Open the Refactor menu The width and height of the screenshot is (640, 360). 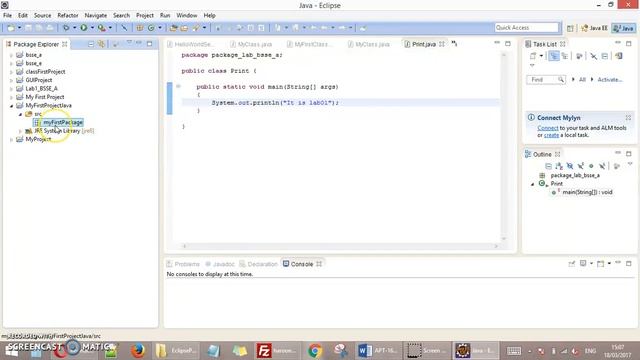[x=68, y=15]
